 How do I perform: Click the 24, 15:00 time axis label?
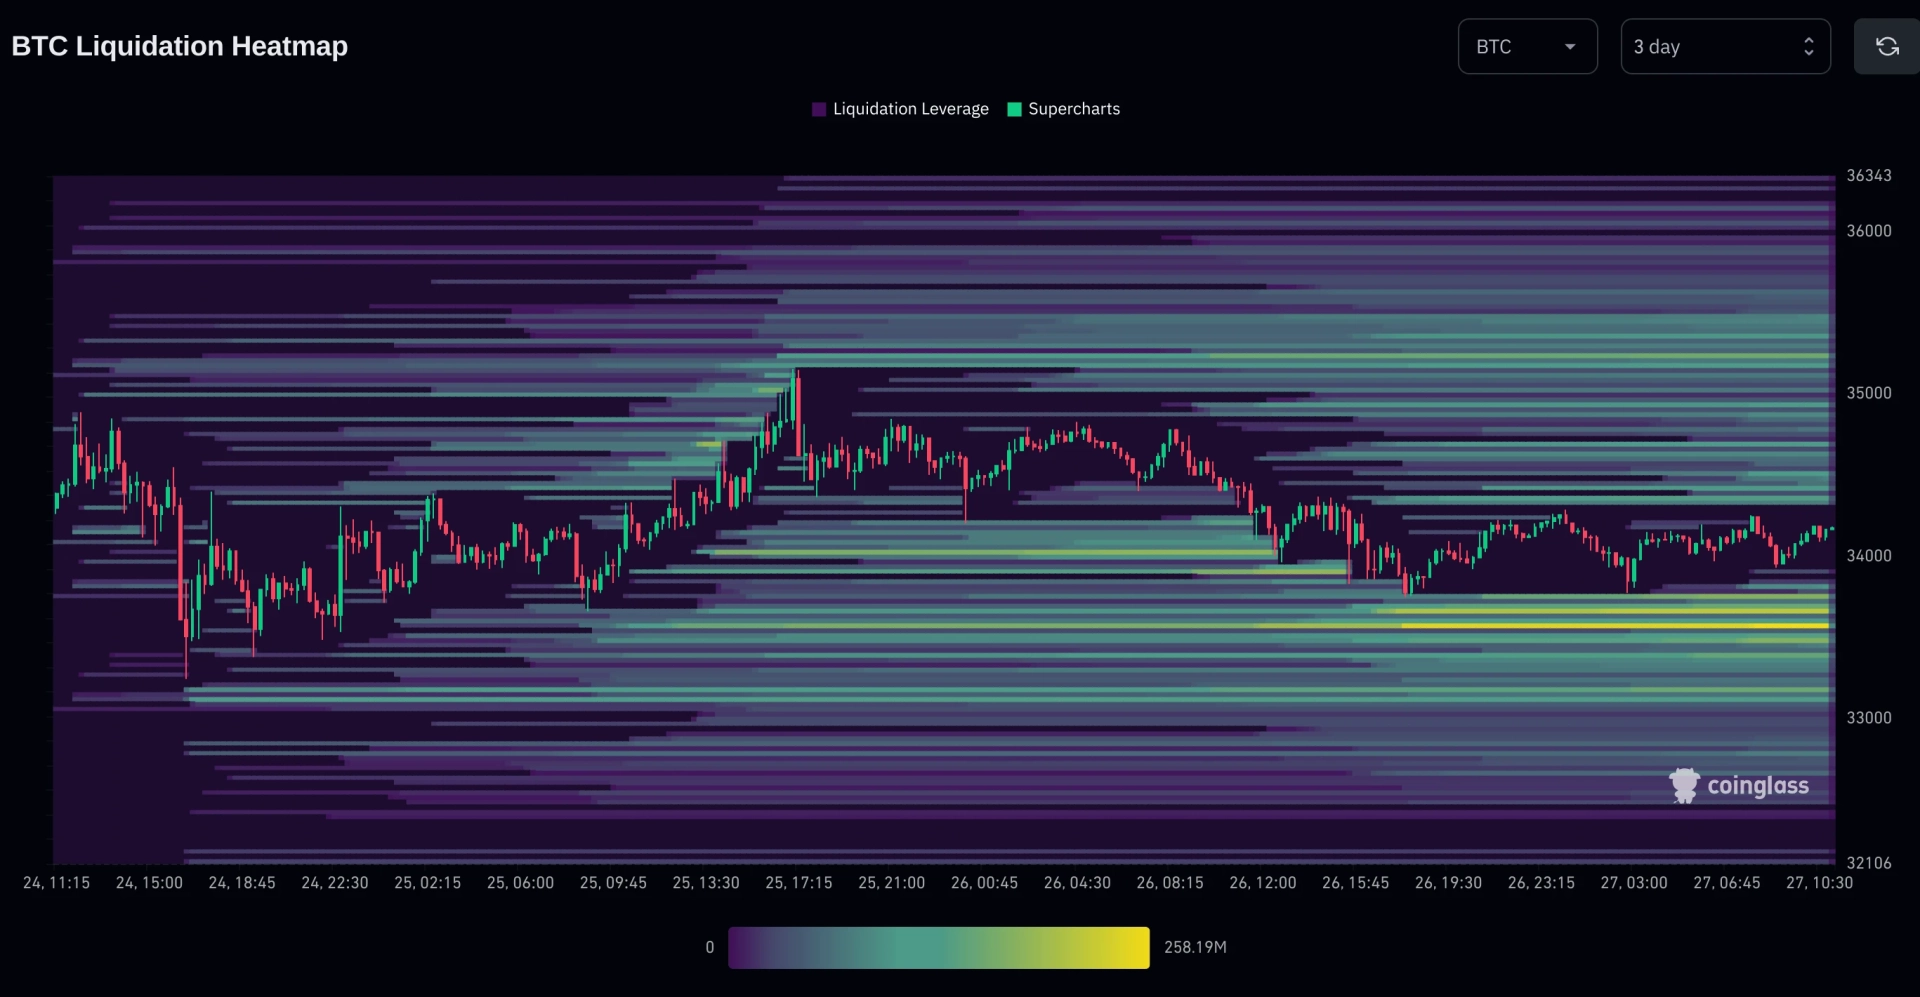[x=149, y=883]
